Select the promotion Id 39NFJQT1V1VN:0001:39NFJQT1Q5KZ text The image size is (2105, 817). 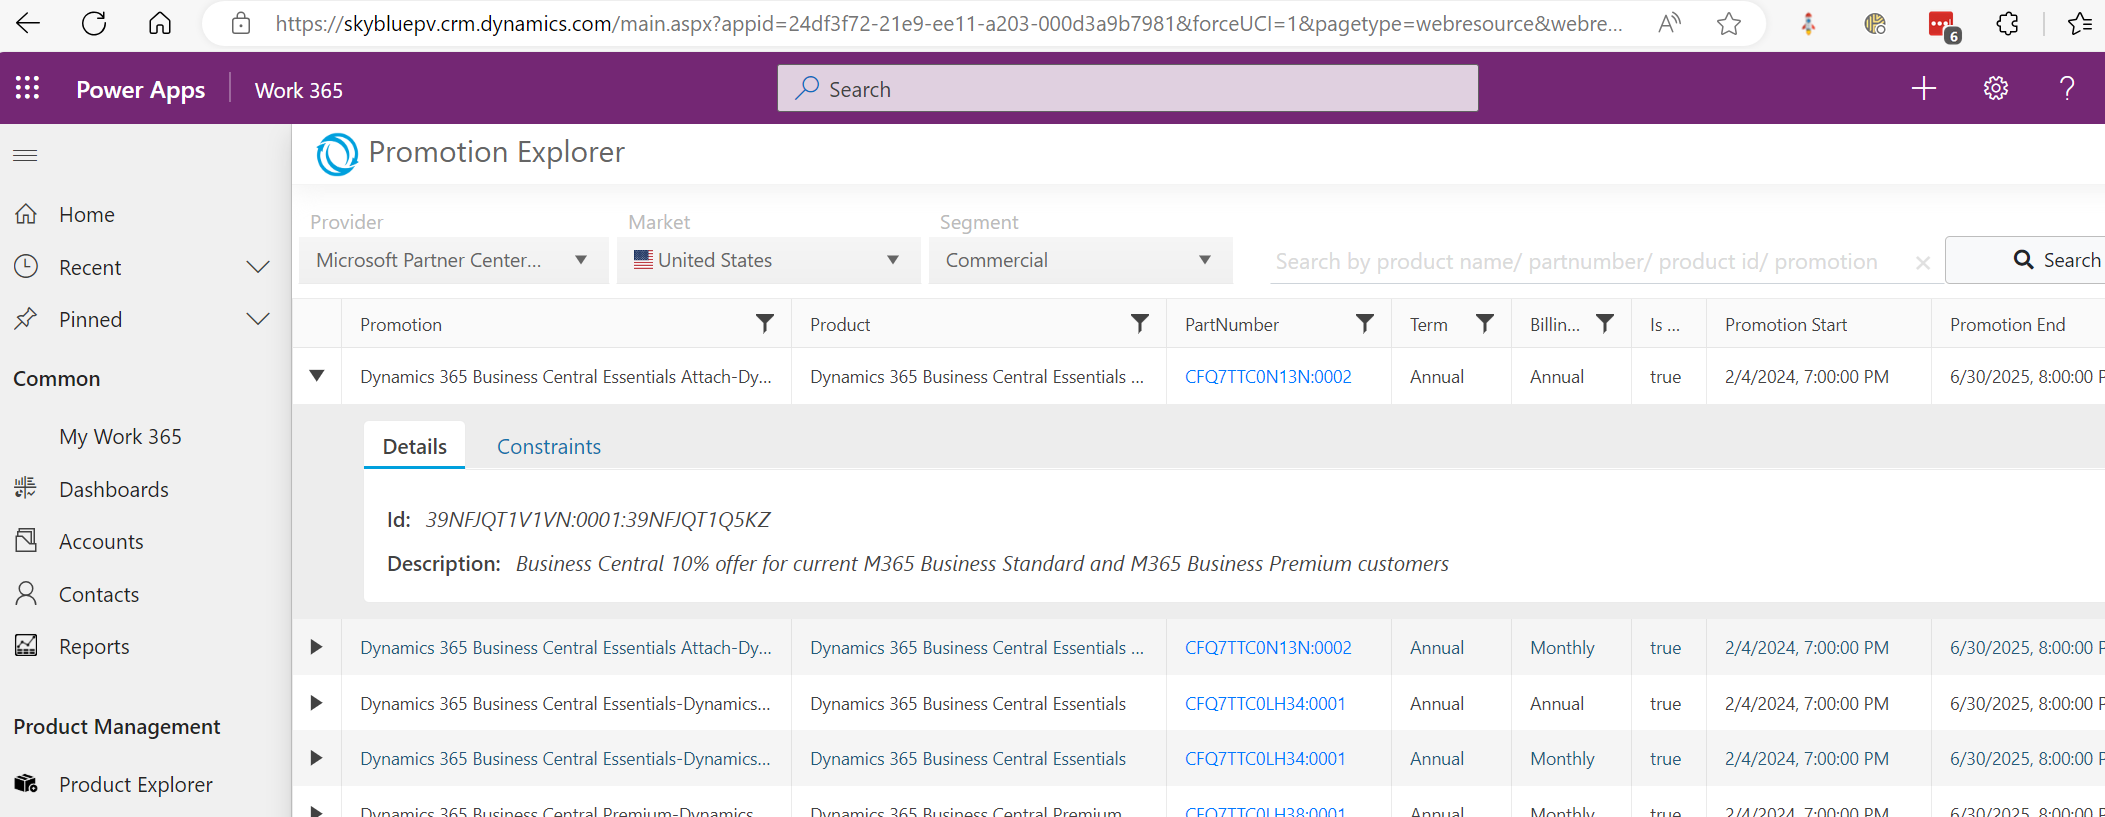(598, 519)
